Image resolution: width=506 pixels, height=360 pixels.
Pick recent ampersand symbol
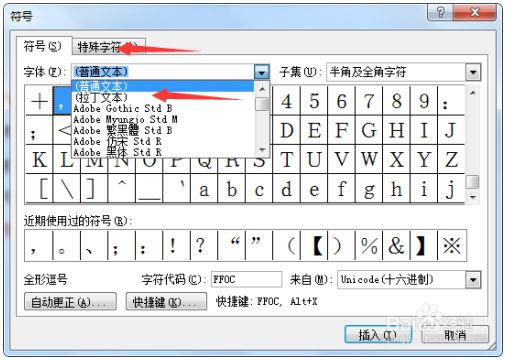[396, 246]
